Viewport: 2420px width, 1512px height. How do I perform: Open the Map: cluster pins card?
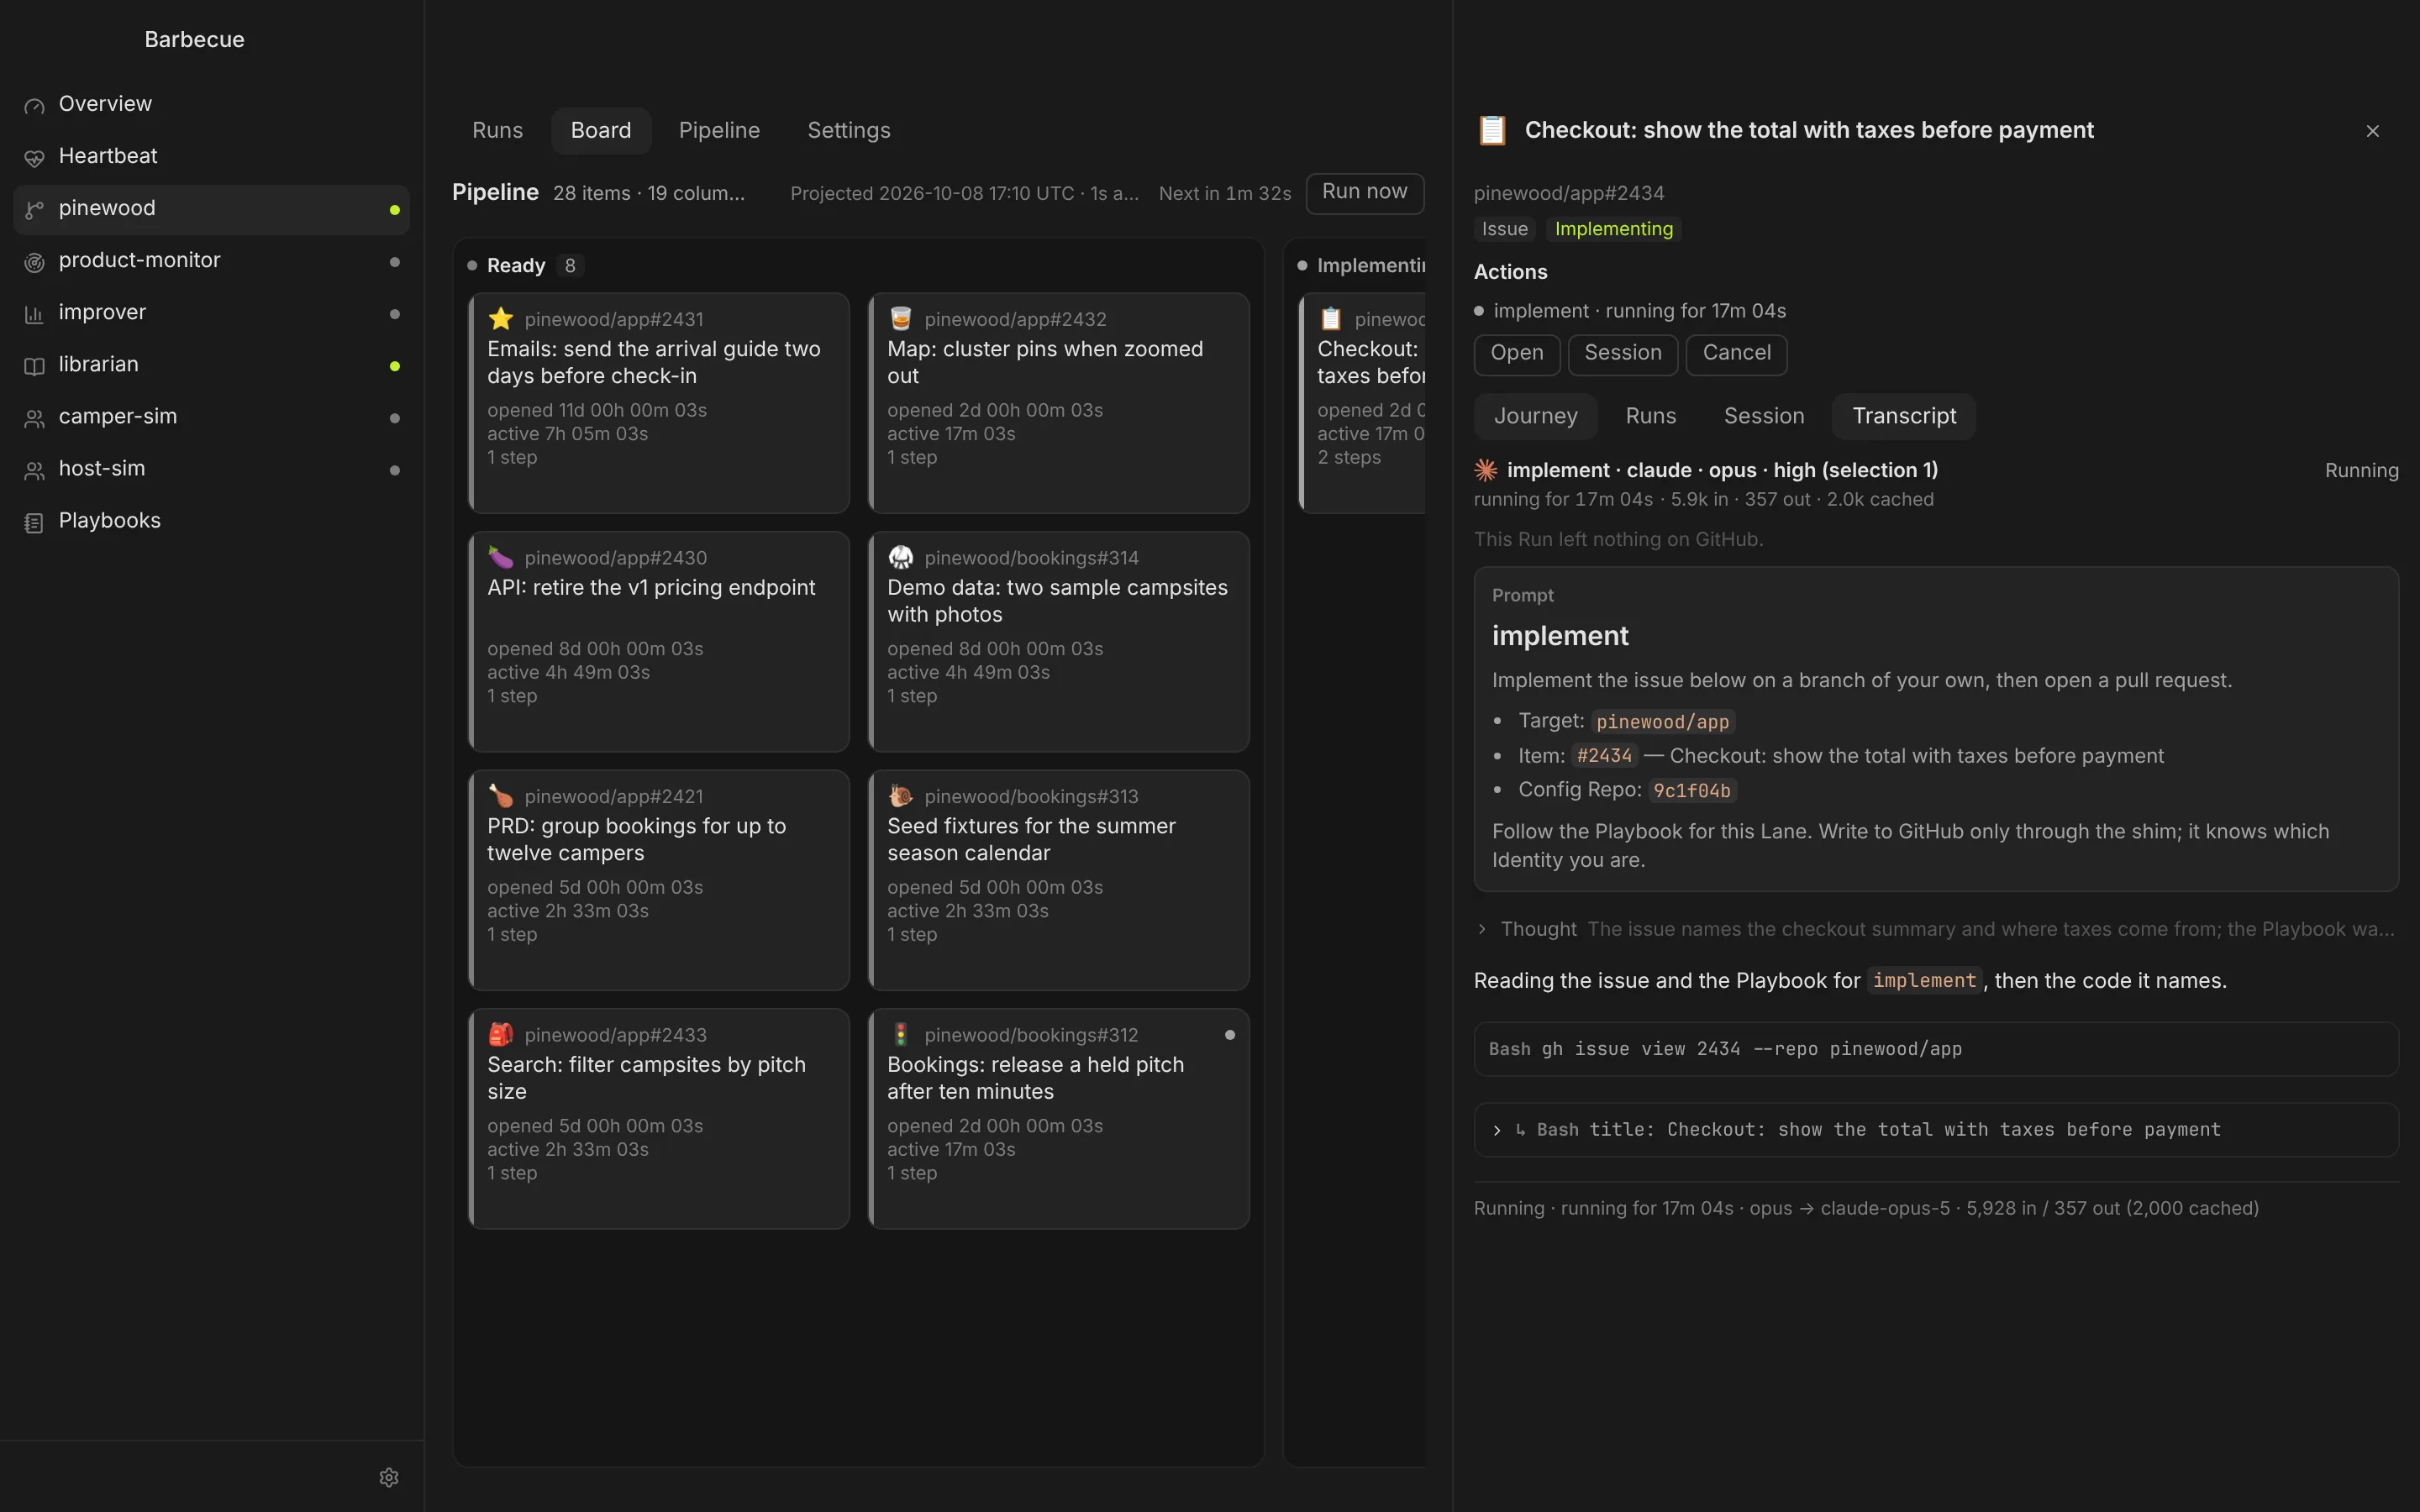(1058, 403)
